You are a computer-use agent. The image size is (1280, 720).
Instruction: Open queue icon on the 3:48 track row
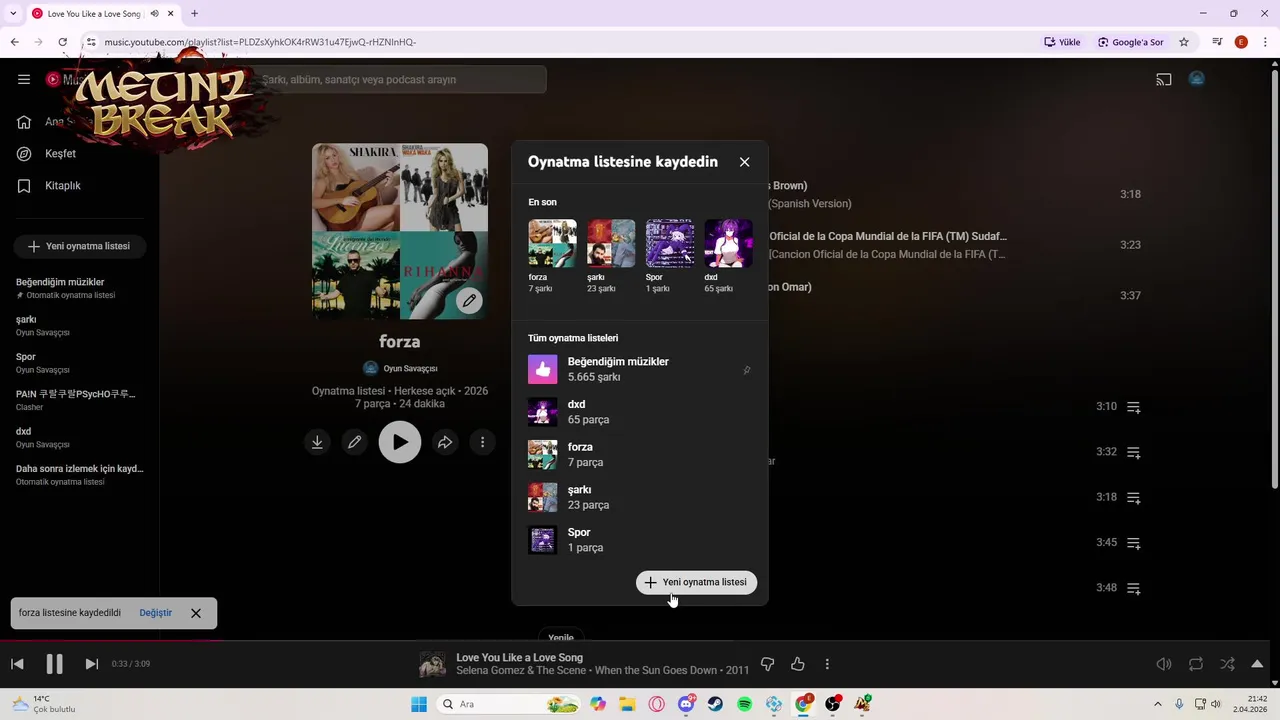[x=1134, y=588]
